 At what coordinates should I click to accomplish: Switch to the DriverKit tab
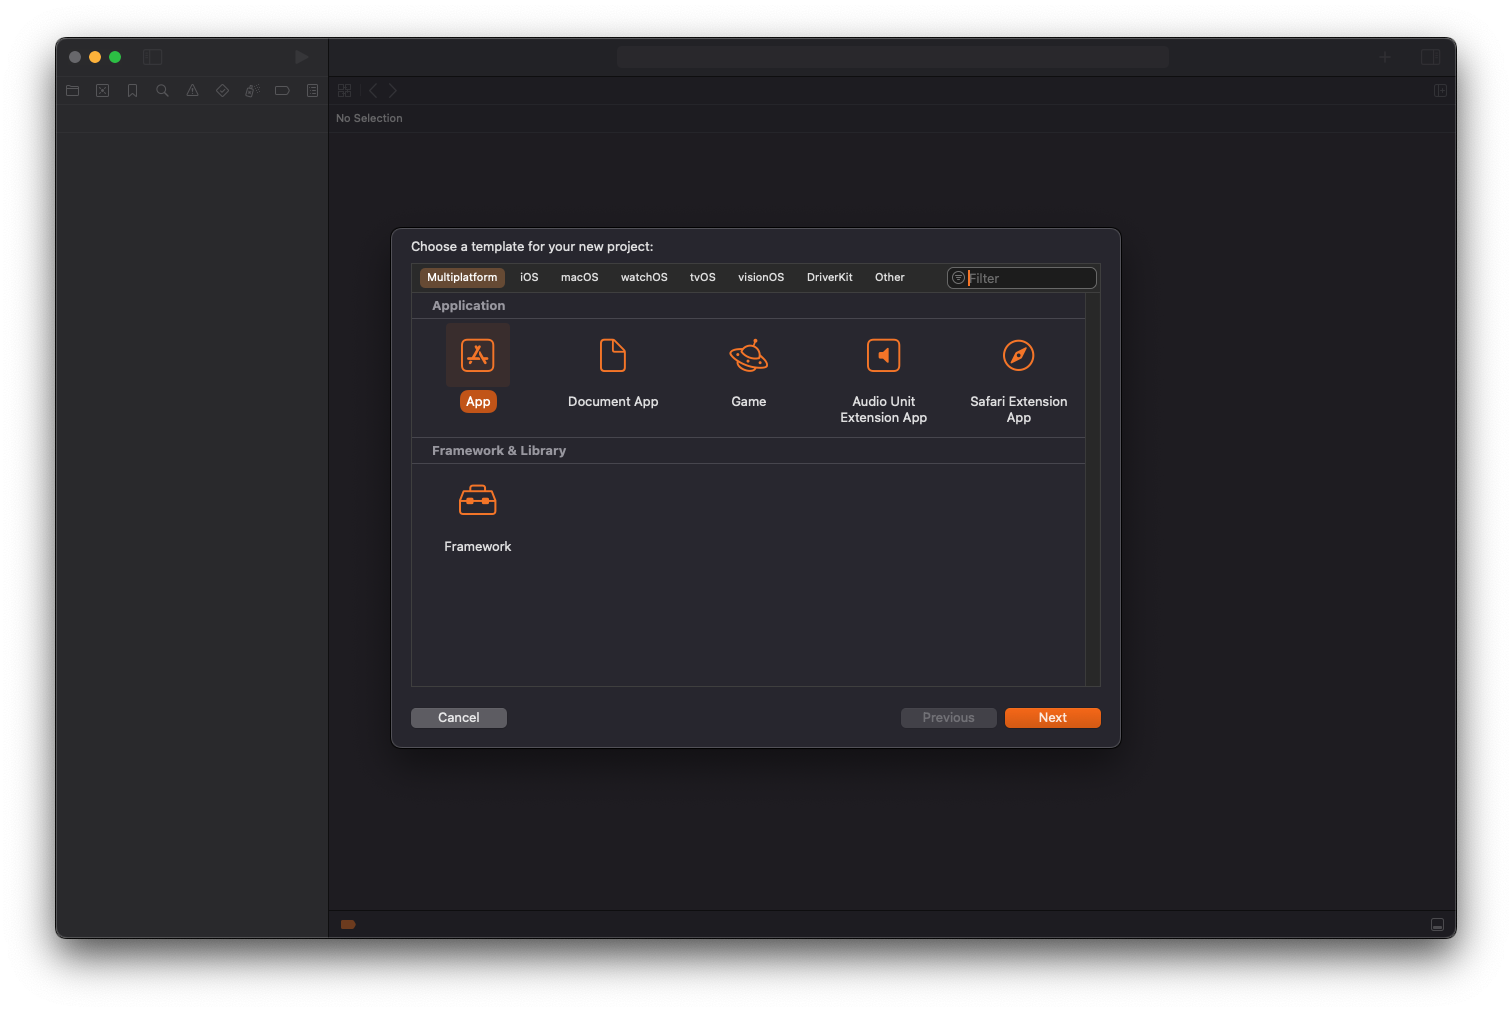coord(830,277)
